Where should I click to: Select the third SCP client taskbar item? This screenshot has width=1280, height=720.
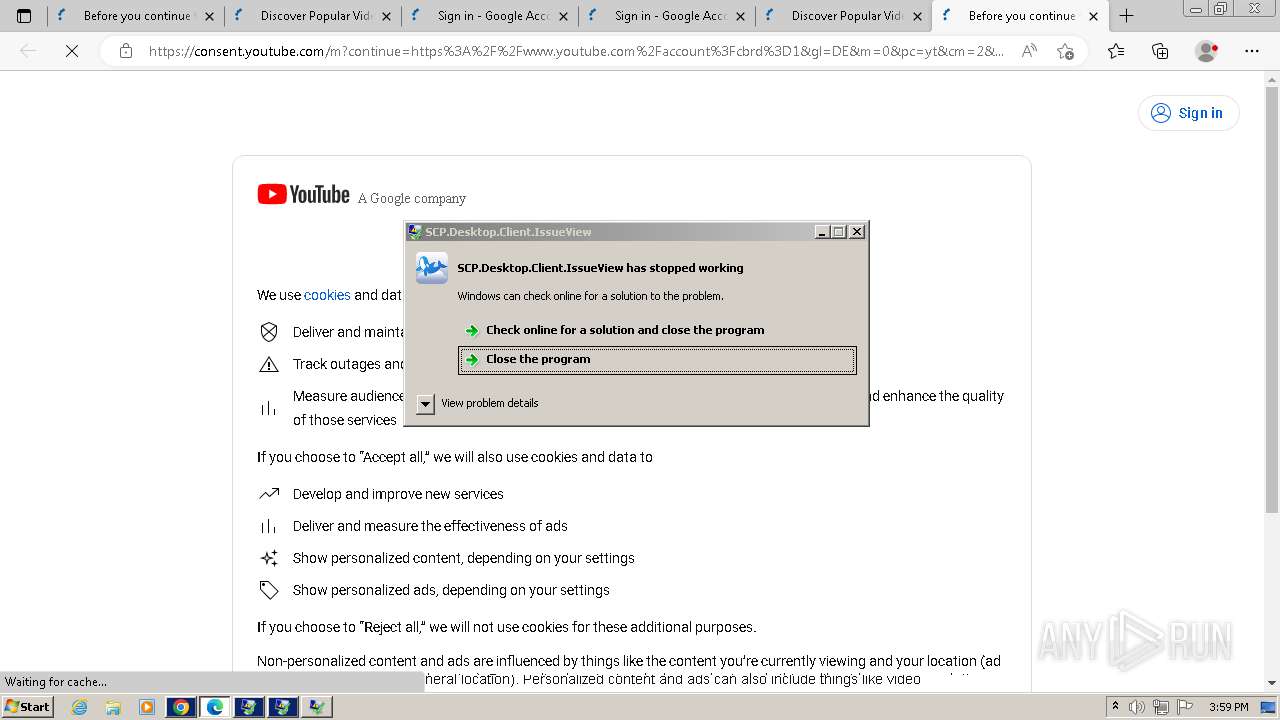click(x=317, y=707)
